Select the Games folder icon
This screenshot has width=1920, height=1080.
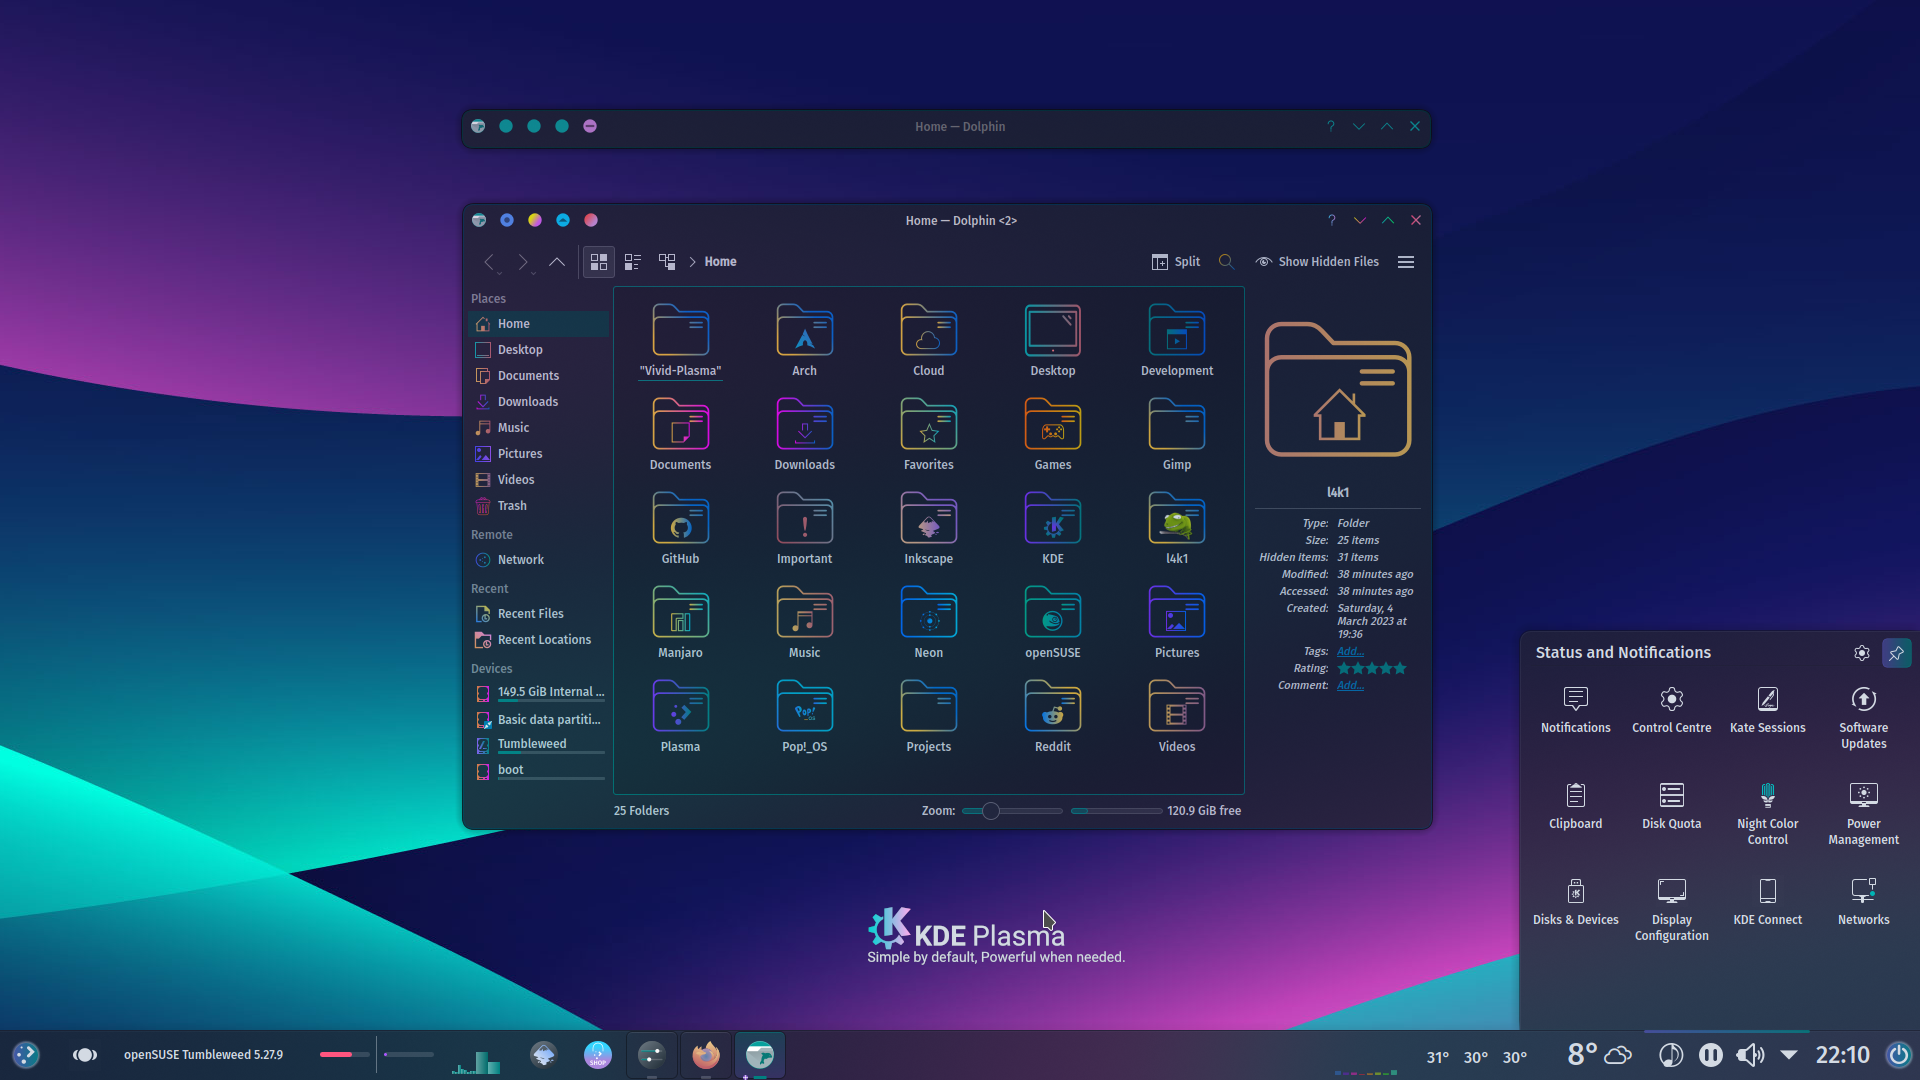point(1053,424)
